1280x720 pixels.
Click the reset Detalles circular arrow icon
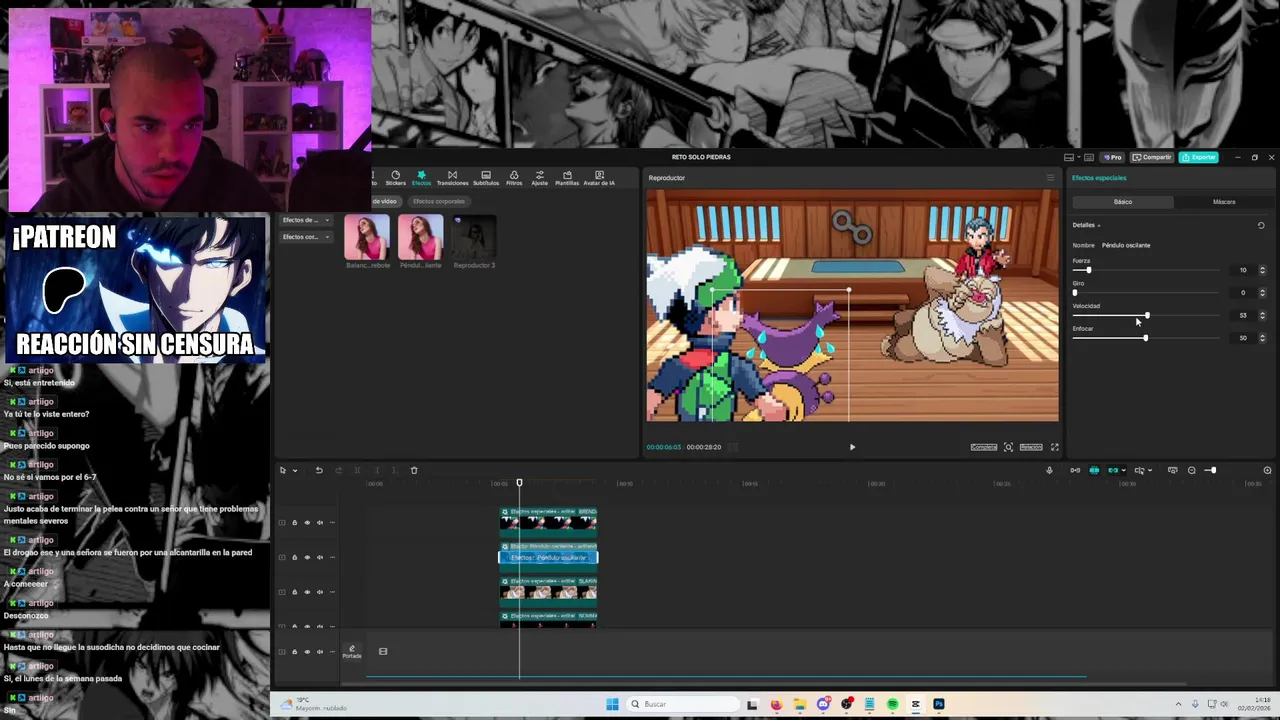(x=1261, y=225)
